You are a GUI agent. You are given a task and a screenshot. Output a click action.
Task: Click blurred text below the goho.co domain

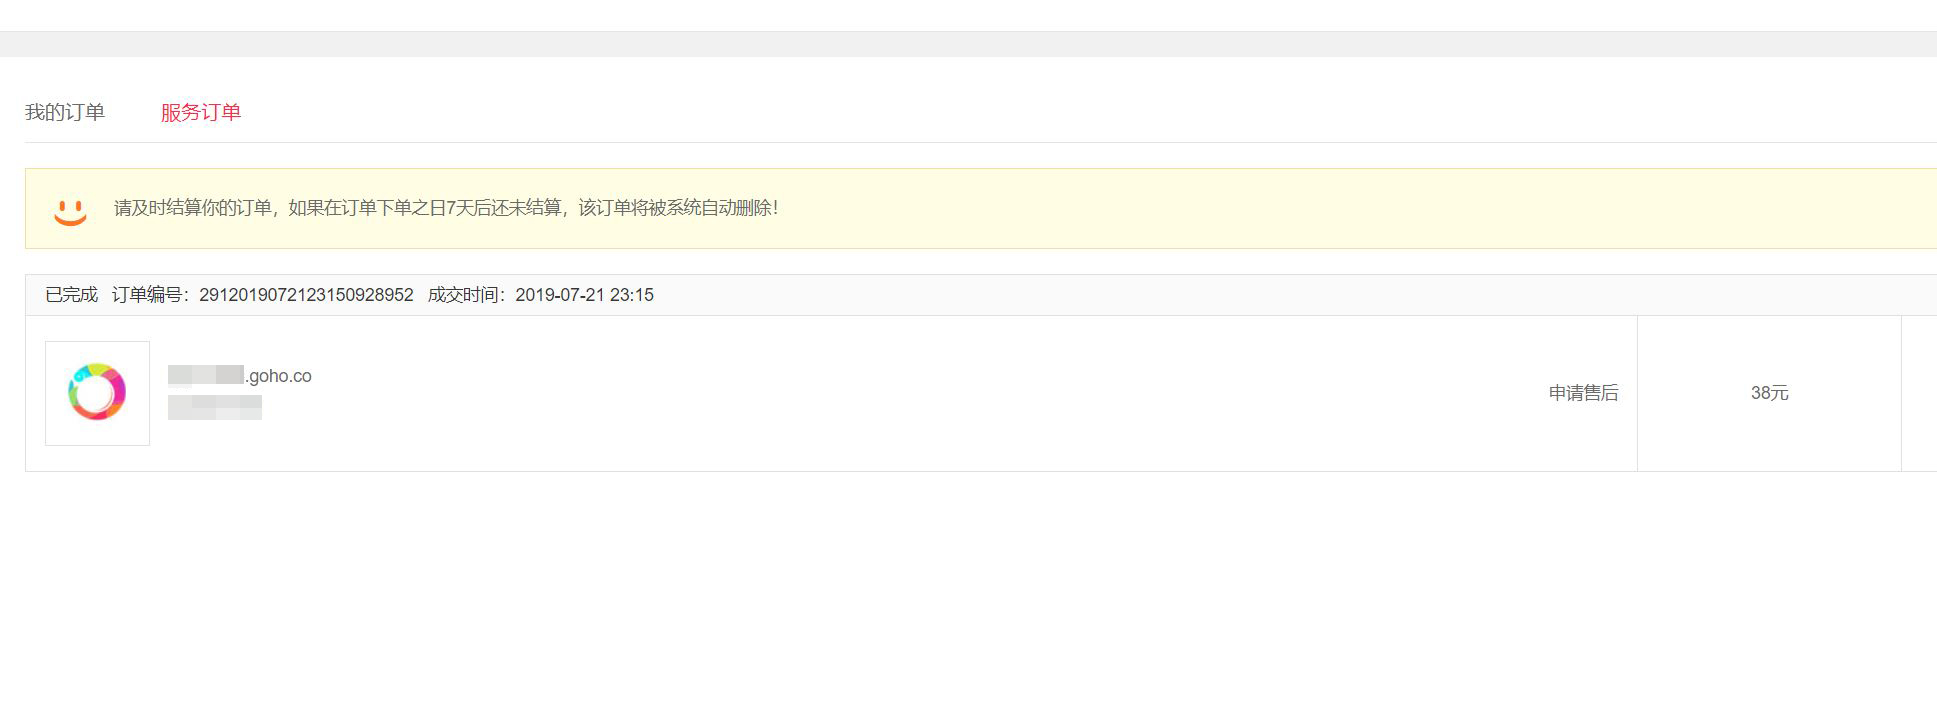(x=215, y=407)
